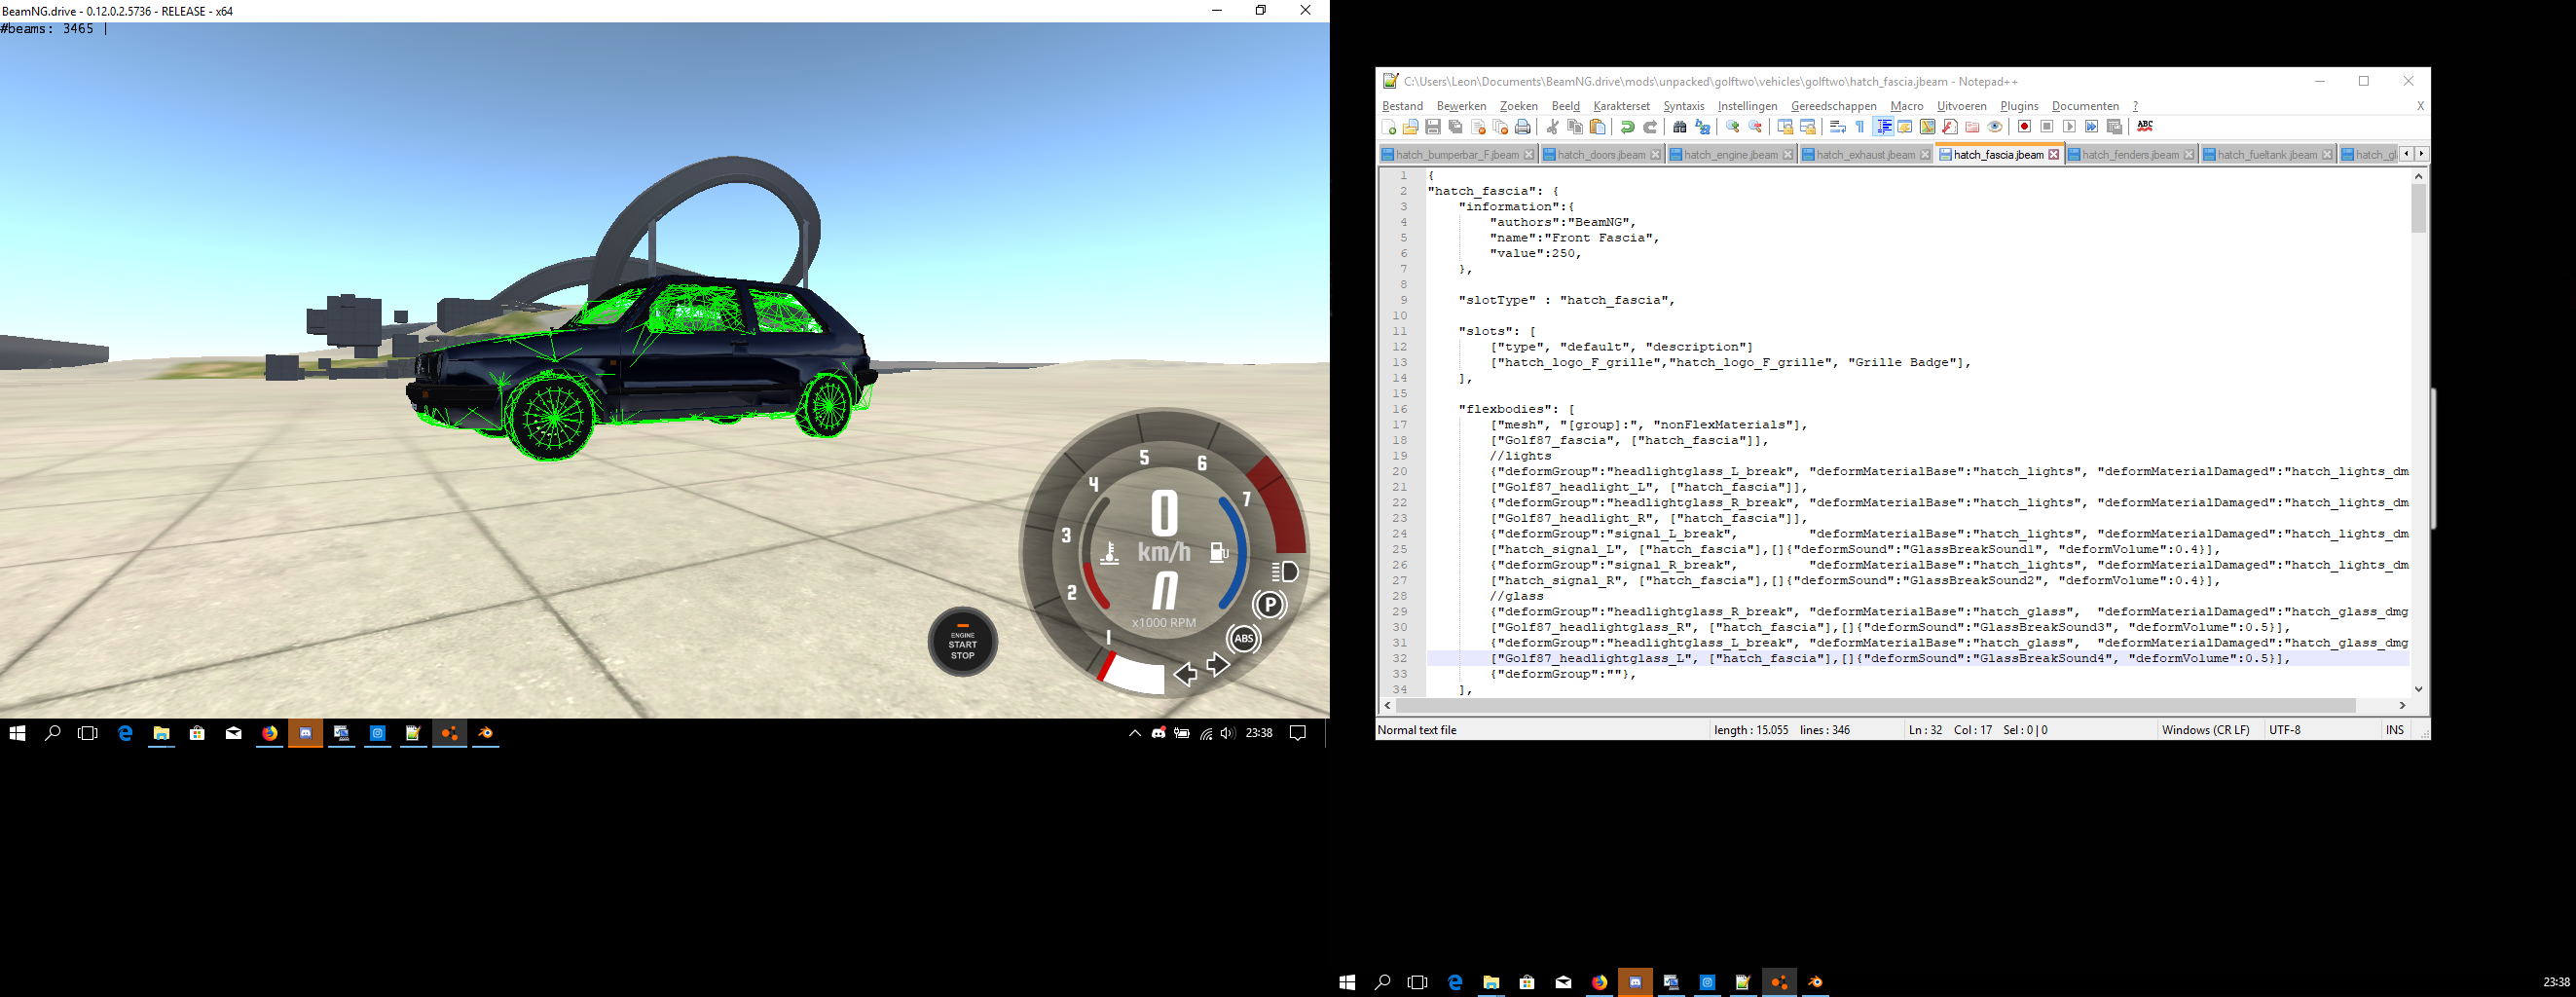This screenshot has height=997, width=2576.
Task: Click line number 16 in the gutter
Action: pos(1400,409)
